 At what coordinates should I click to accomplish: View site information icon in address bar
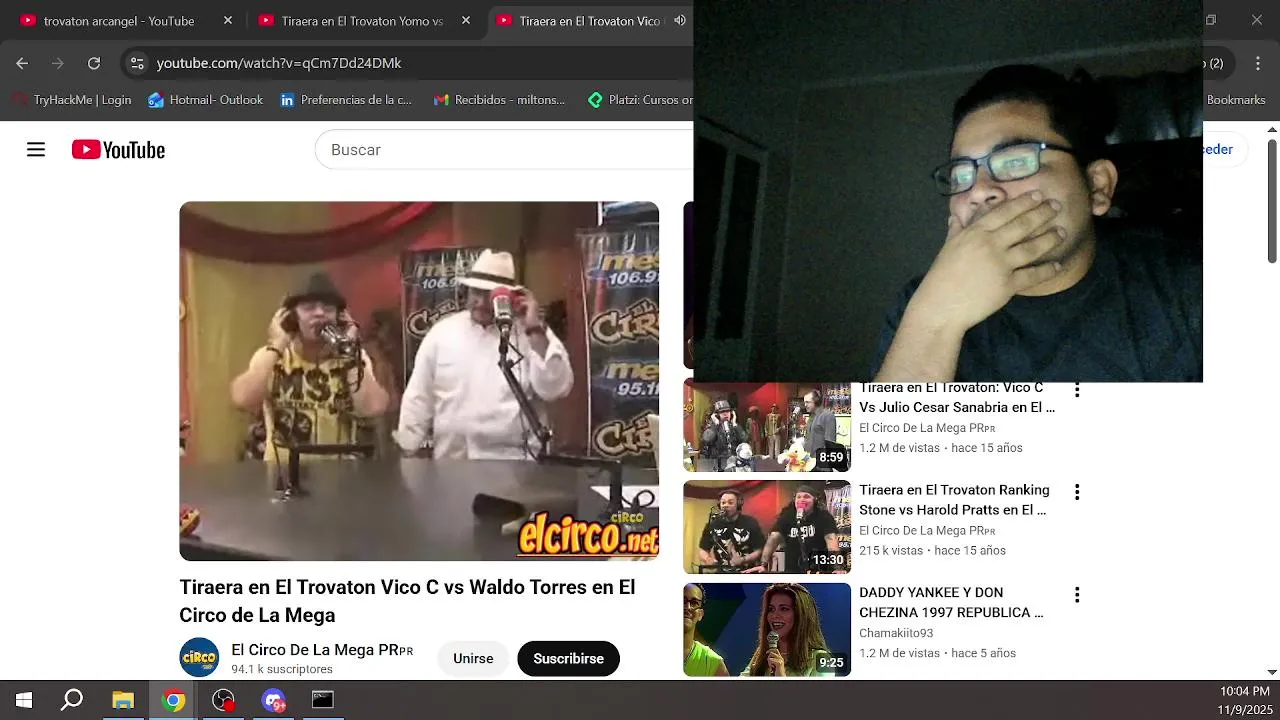click(x=137, y=63)
